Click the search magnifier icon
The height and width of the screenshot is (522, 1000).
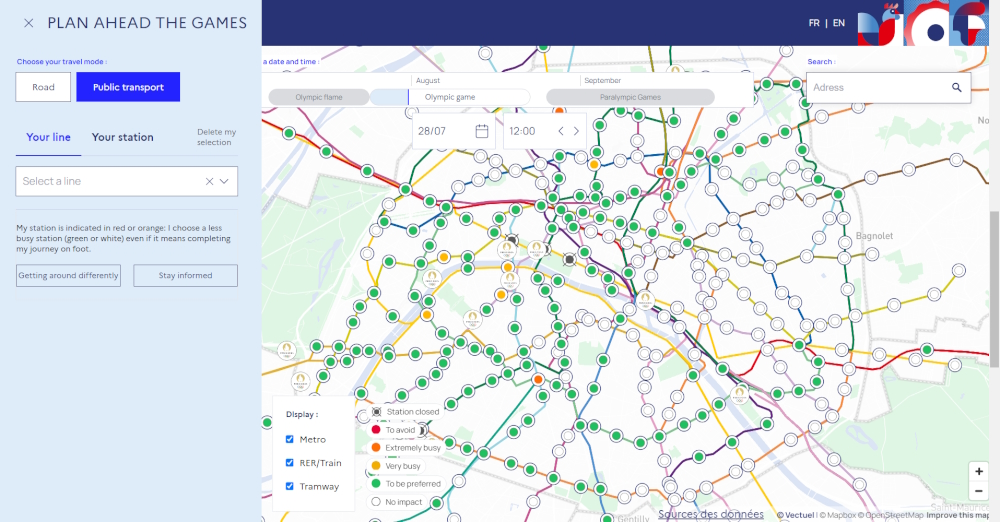957,87
